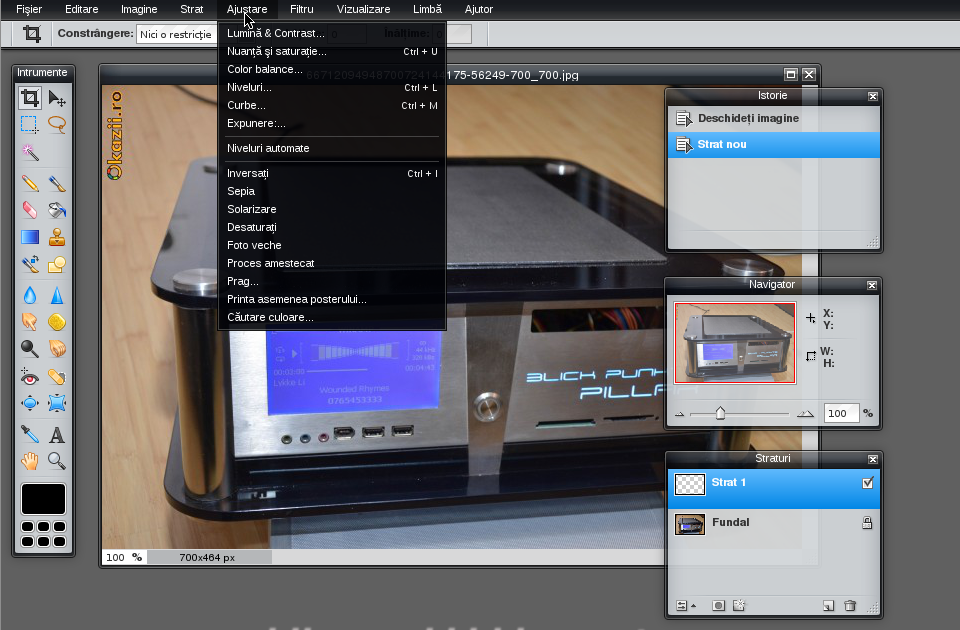
Task: Select the Spot Heal bandage tool
Action: 57,377
